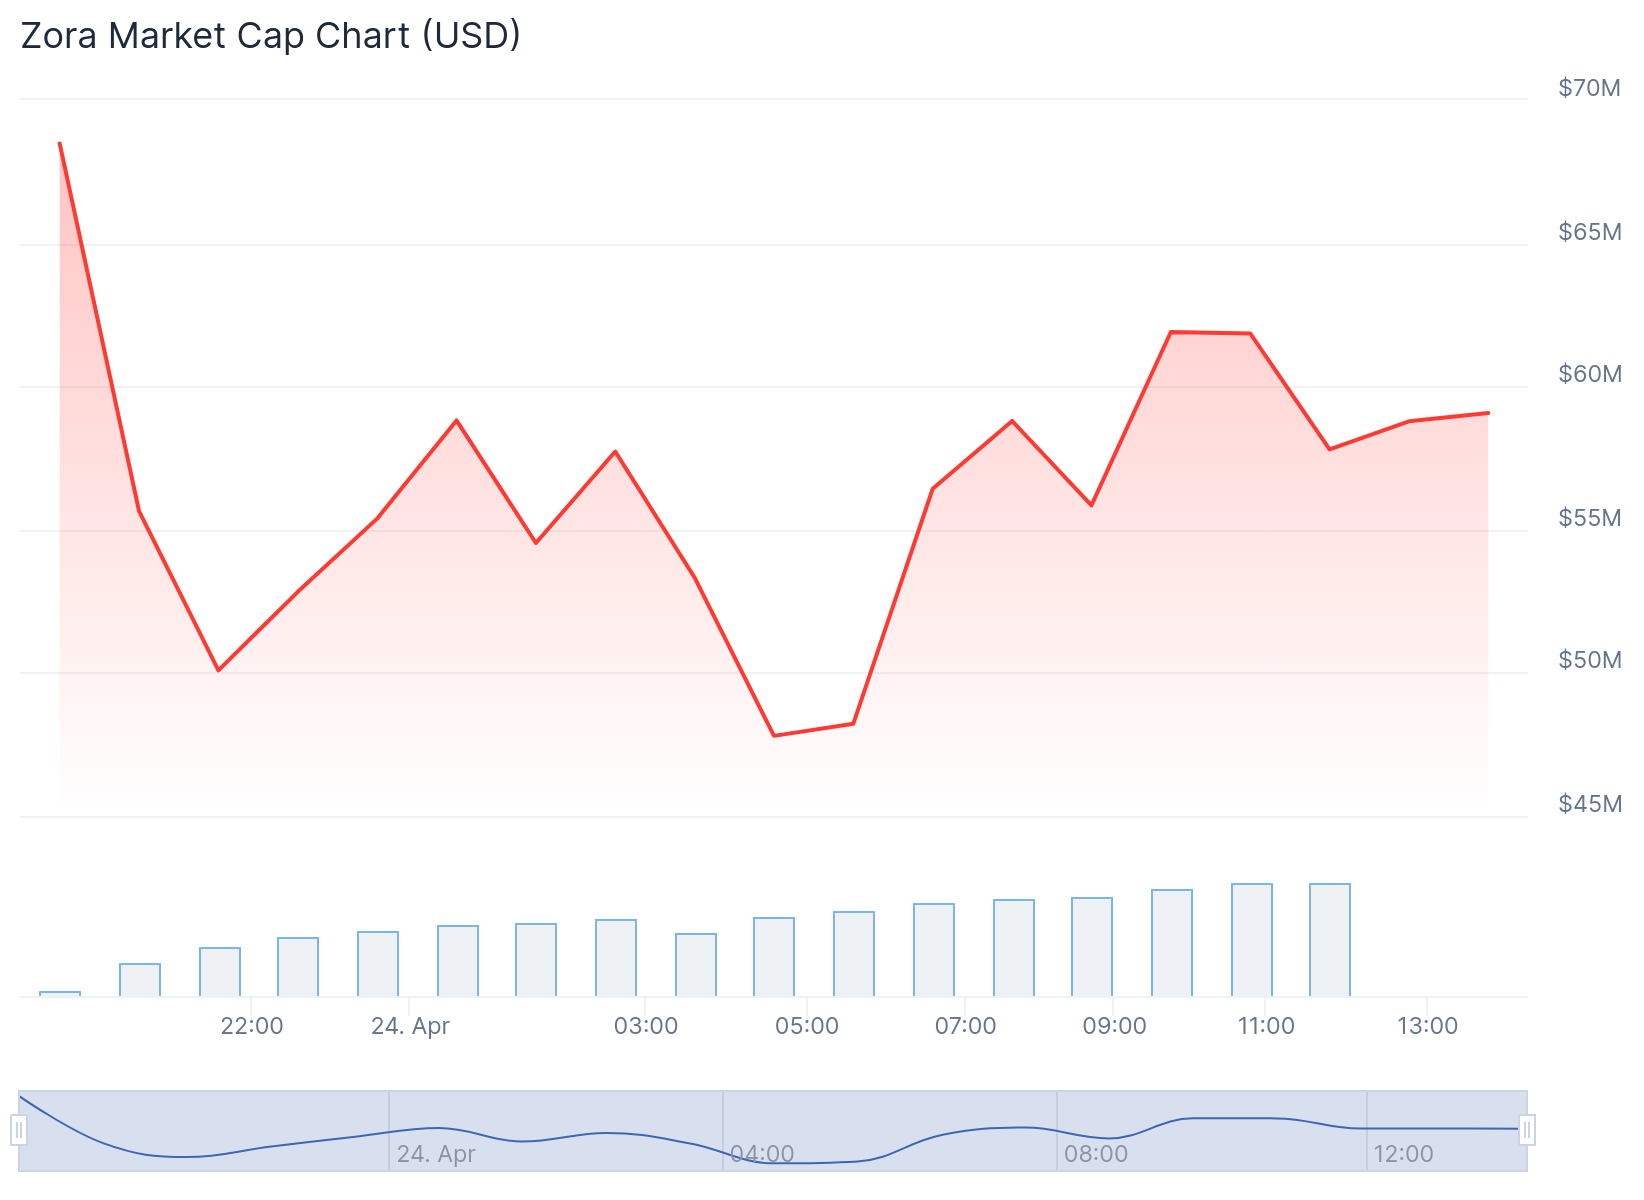Select the rightmost volume bar
The height and width of the screenshot is (1200, 1644).
click(1329, 940)
